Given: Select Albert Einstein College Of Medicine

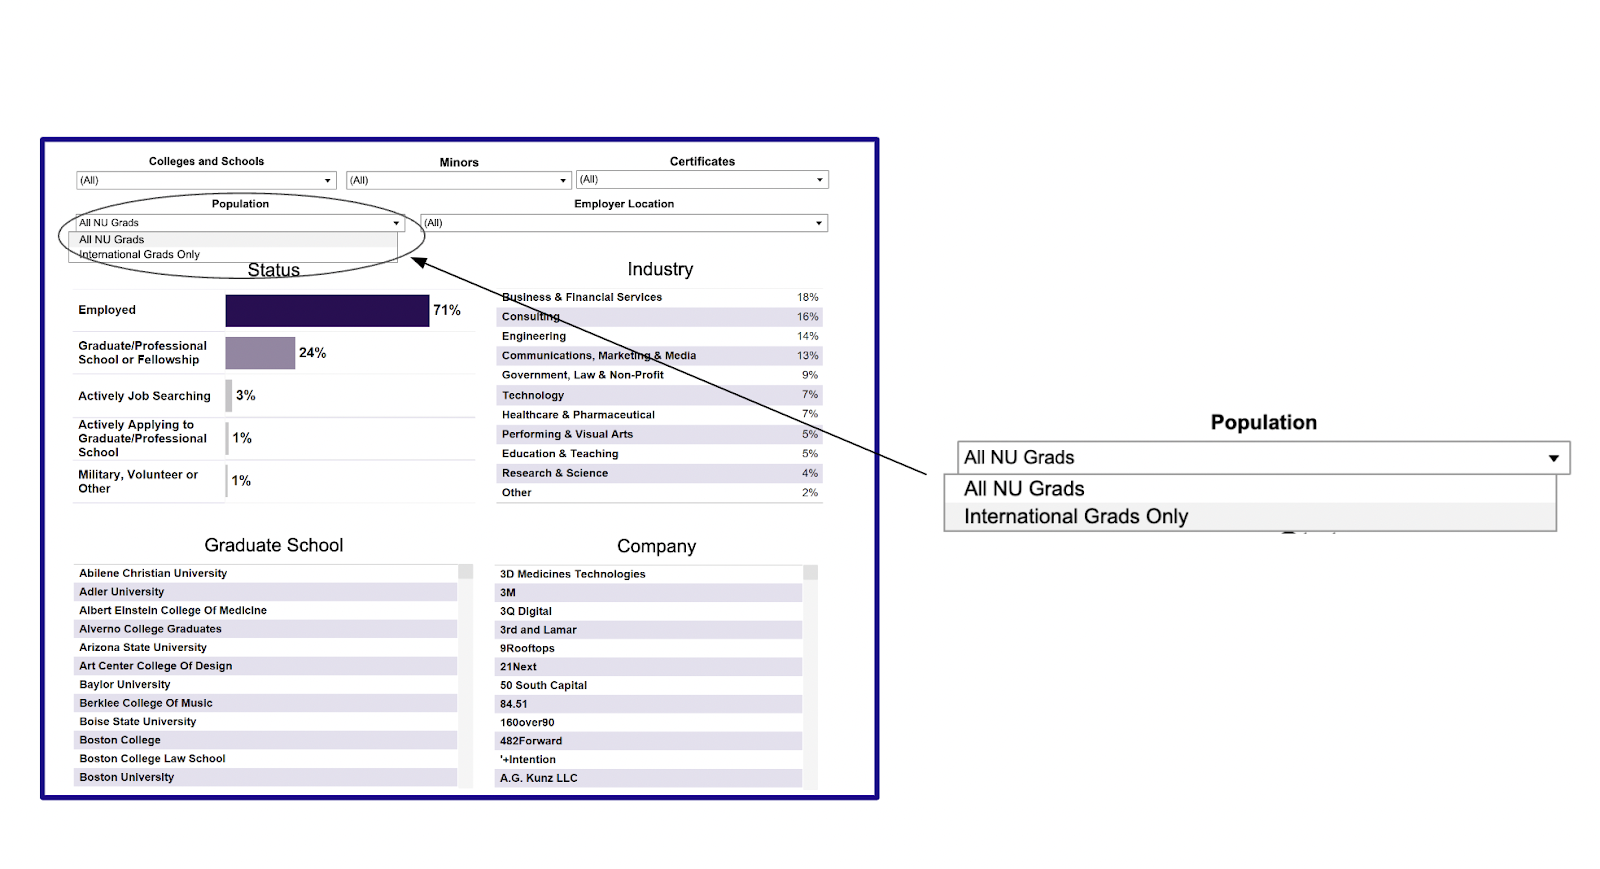Looking at the screenshot, I should [x=266, y=611].
